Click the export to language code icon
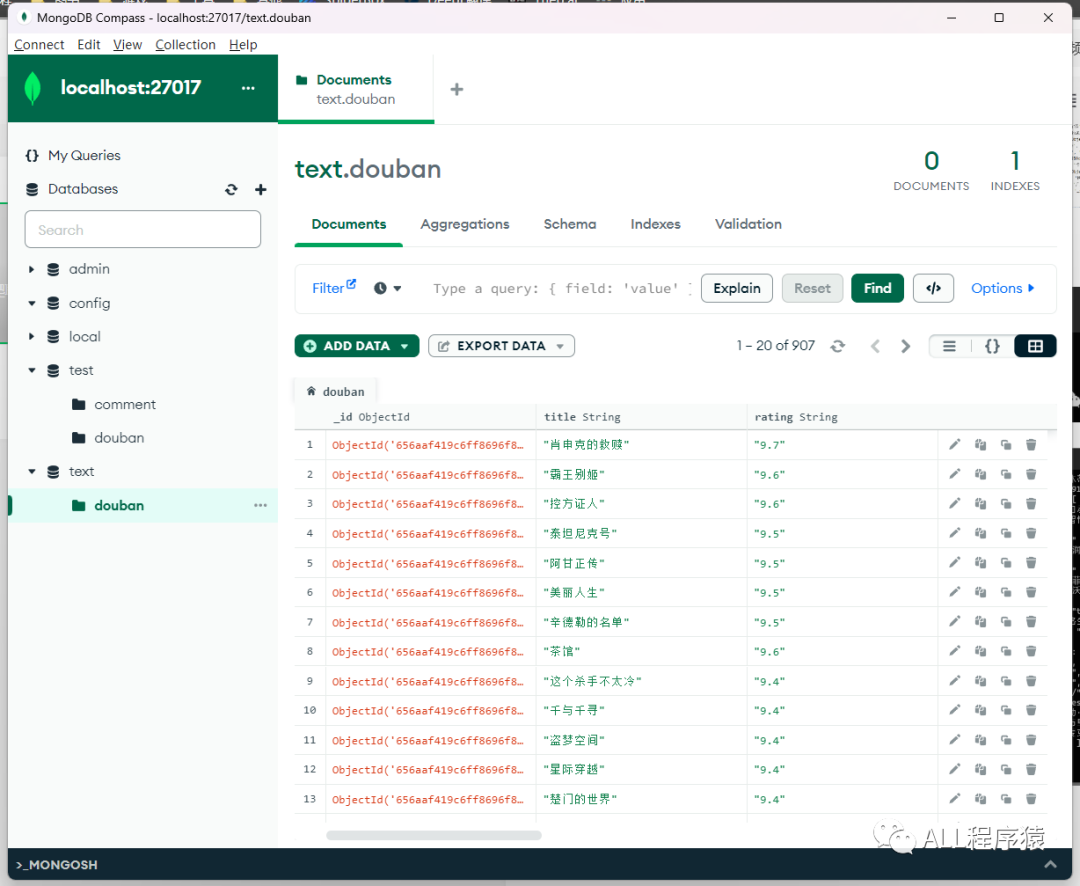 point(933,288)
